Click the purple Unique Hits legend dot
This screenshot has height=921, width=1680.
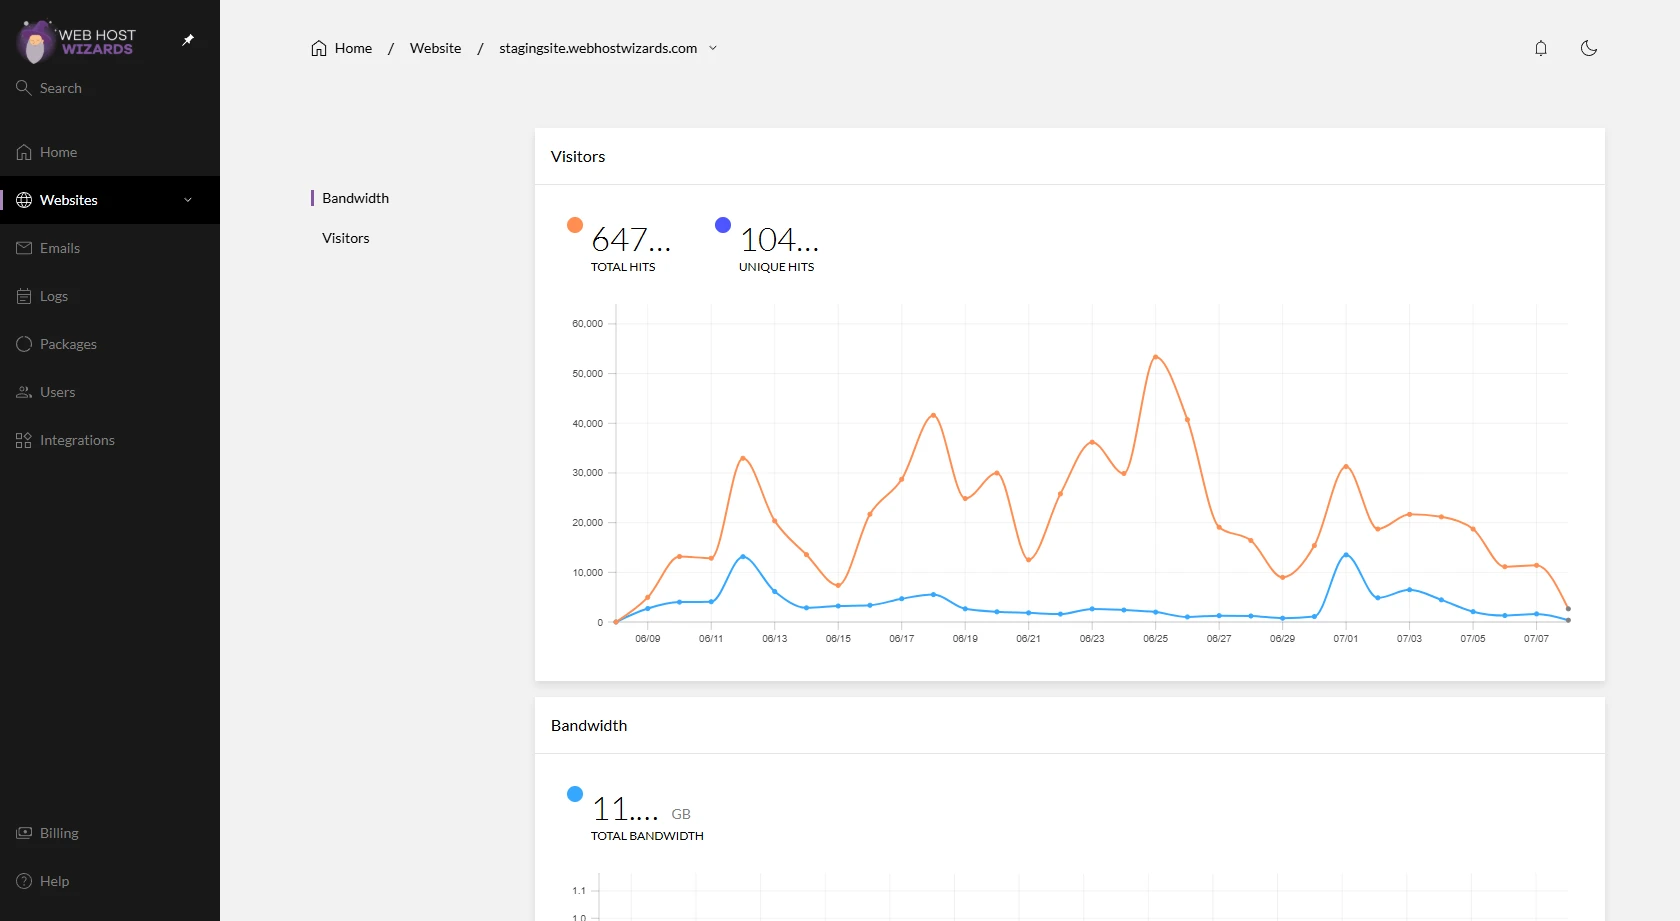(723, 225)
